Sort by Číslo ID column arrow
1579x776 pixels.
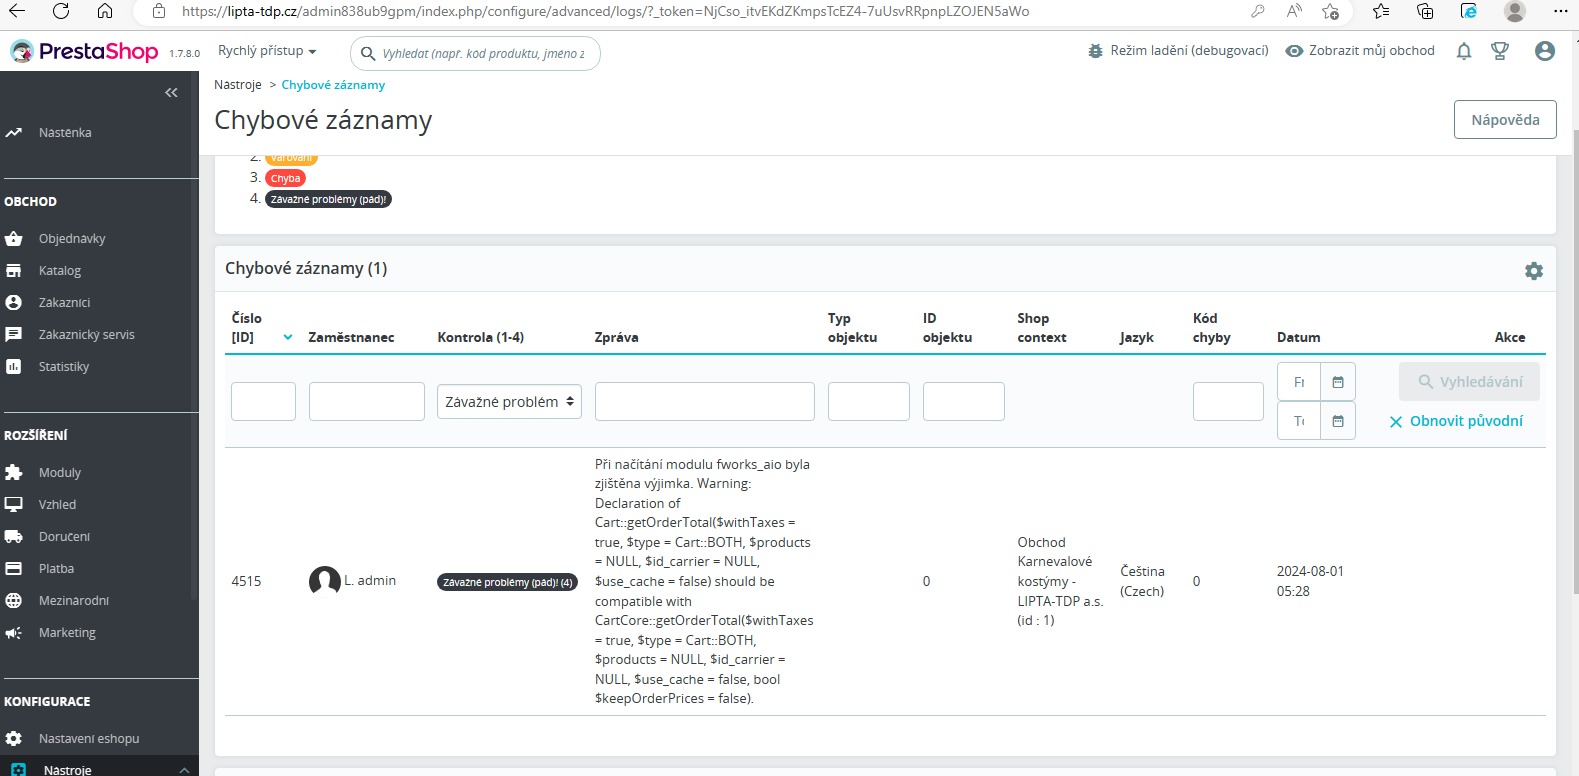pos(288,337)
